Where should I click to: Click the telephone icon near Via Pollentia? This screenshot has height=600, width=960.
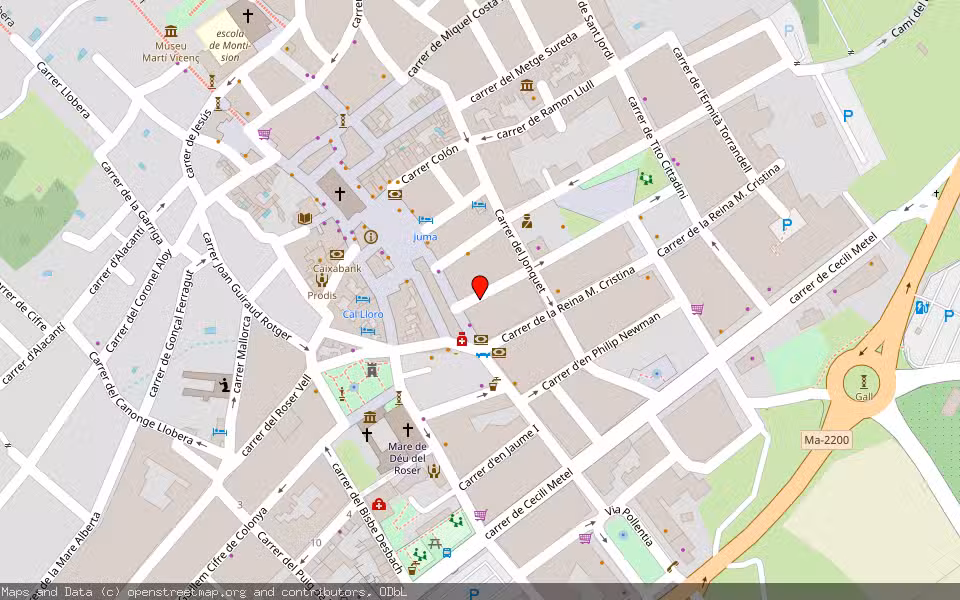click(673, 567)
